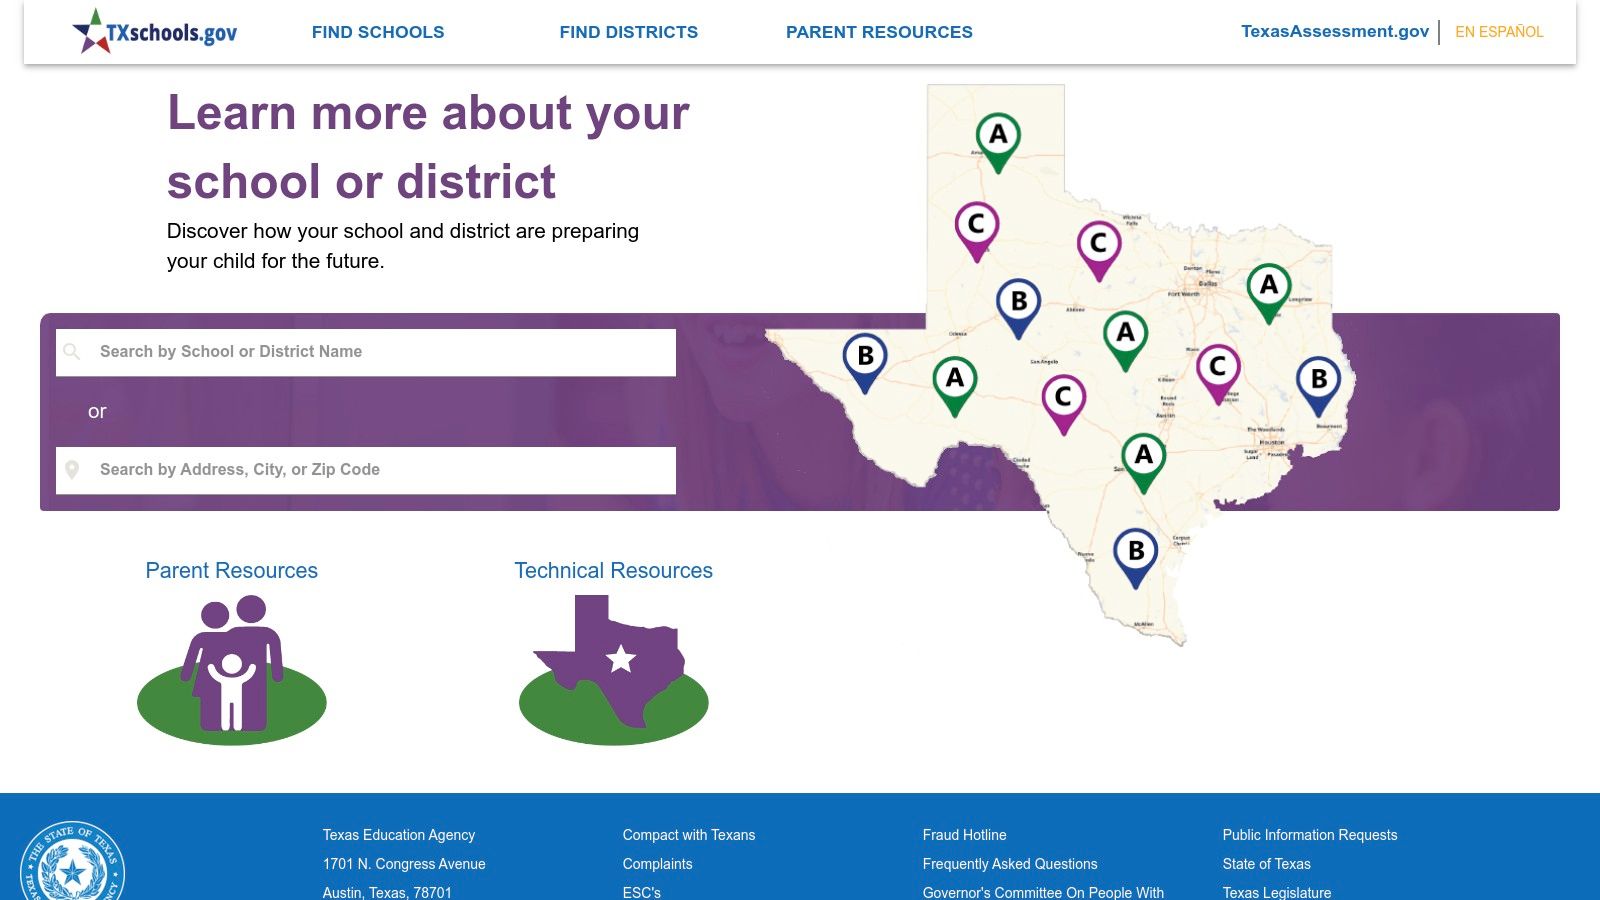Switch the site to EN ESPAÑOL
The image size is (1600, 900).
coord(1498,32)
